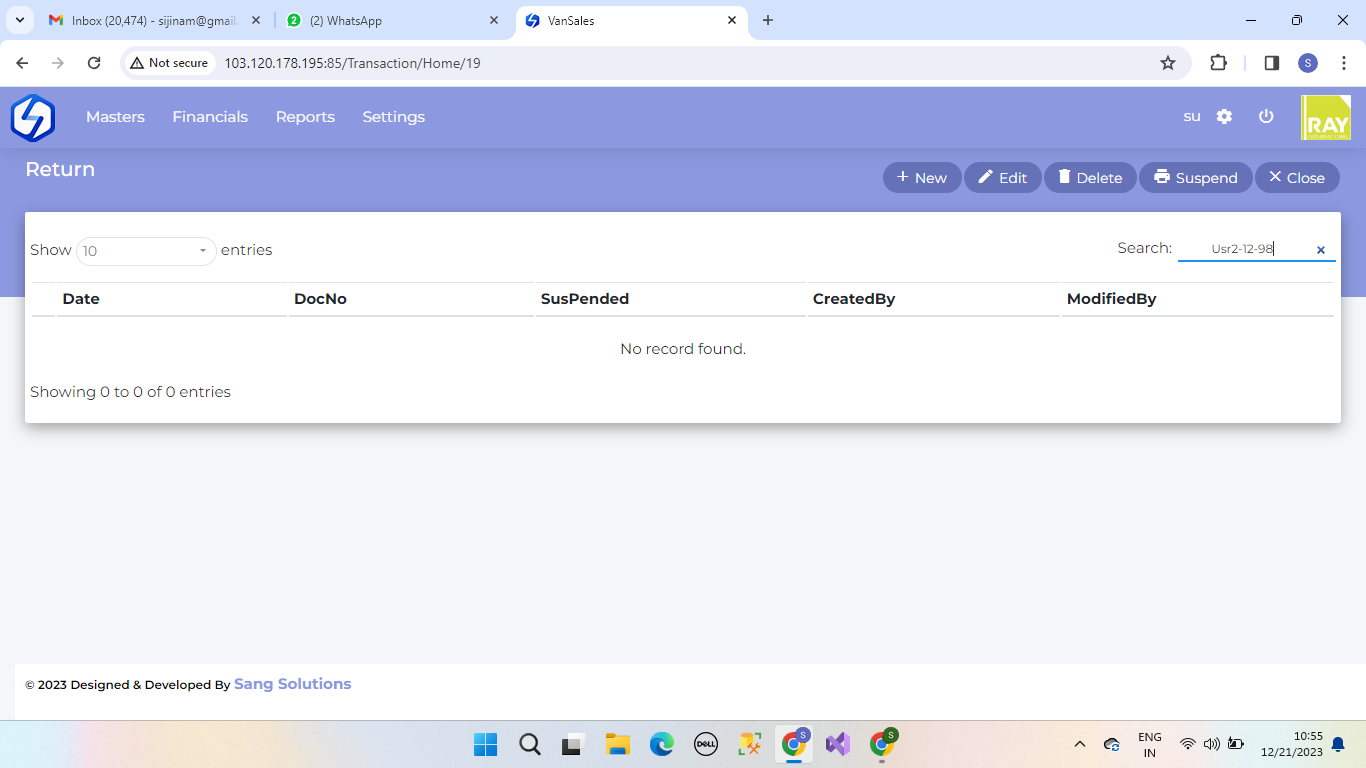Click the RAY company logo
Viewport: 1366px width, 768px height.
[x=1325, y=118]
